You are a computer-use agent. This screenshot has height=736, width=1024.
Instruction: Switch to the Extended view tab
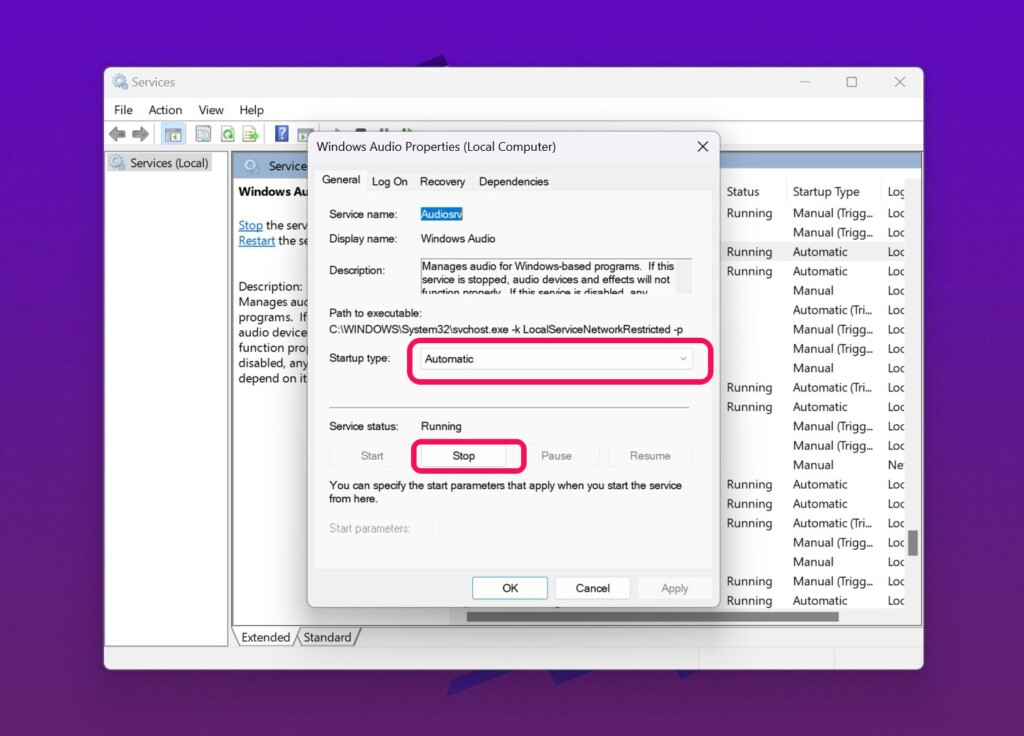(x=266, y=637)
